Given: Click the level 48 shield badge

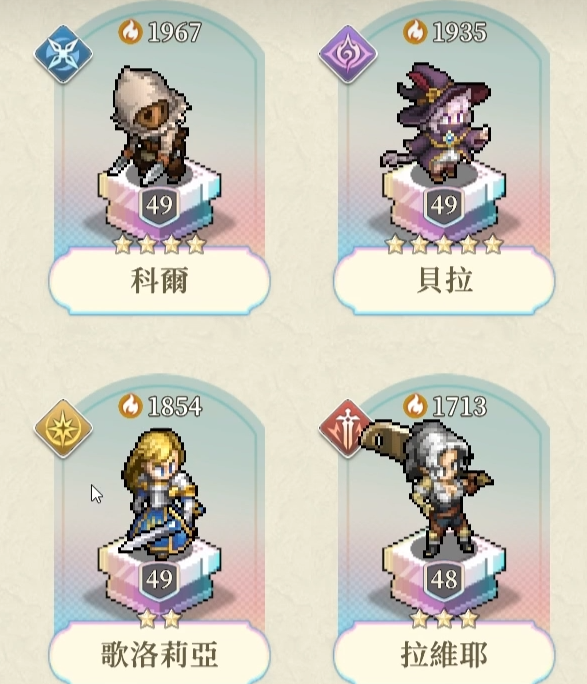Looking at the screenshot, I should (444, 580).
